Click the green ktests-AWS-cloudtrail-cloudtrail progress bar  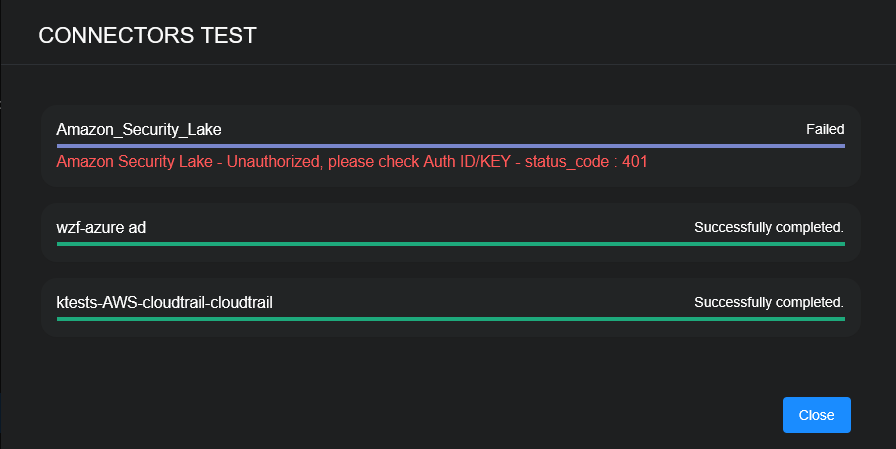[450, 319]
